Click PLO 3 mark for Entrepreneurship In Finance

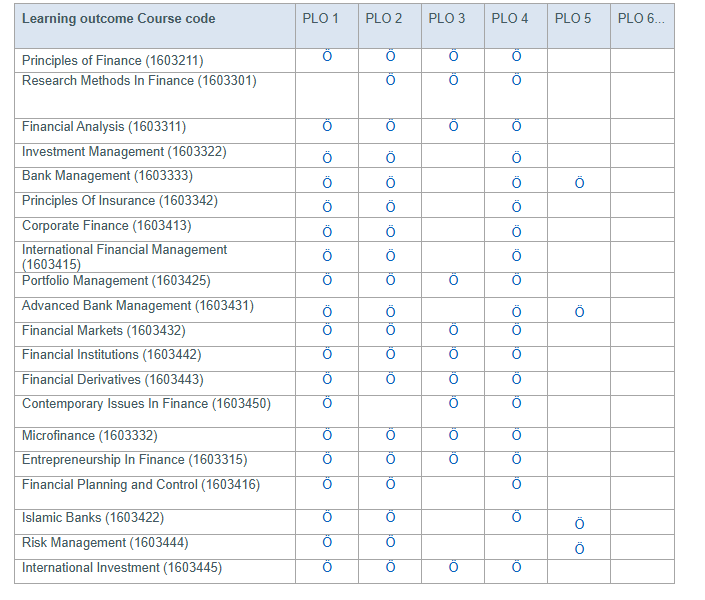454,459
